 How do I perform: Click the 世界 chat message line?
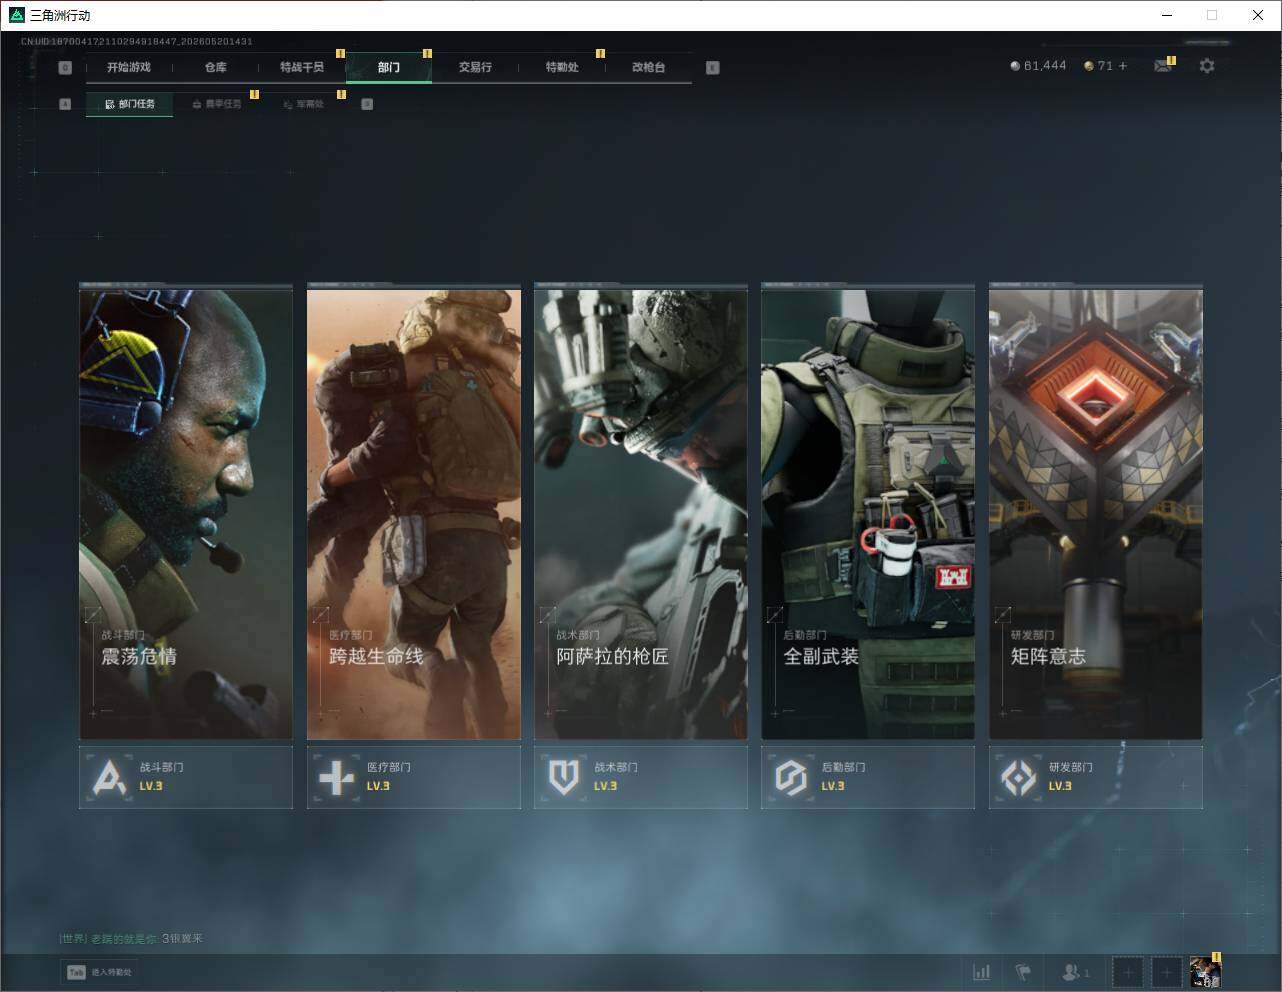(x=131, y=939)
